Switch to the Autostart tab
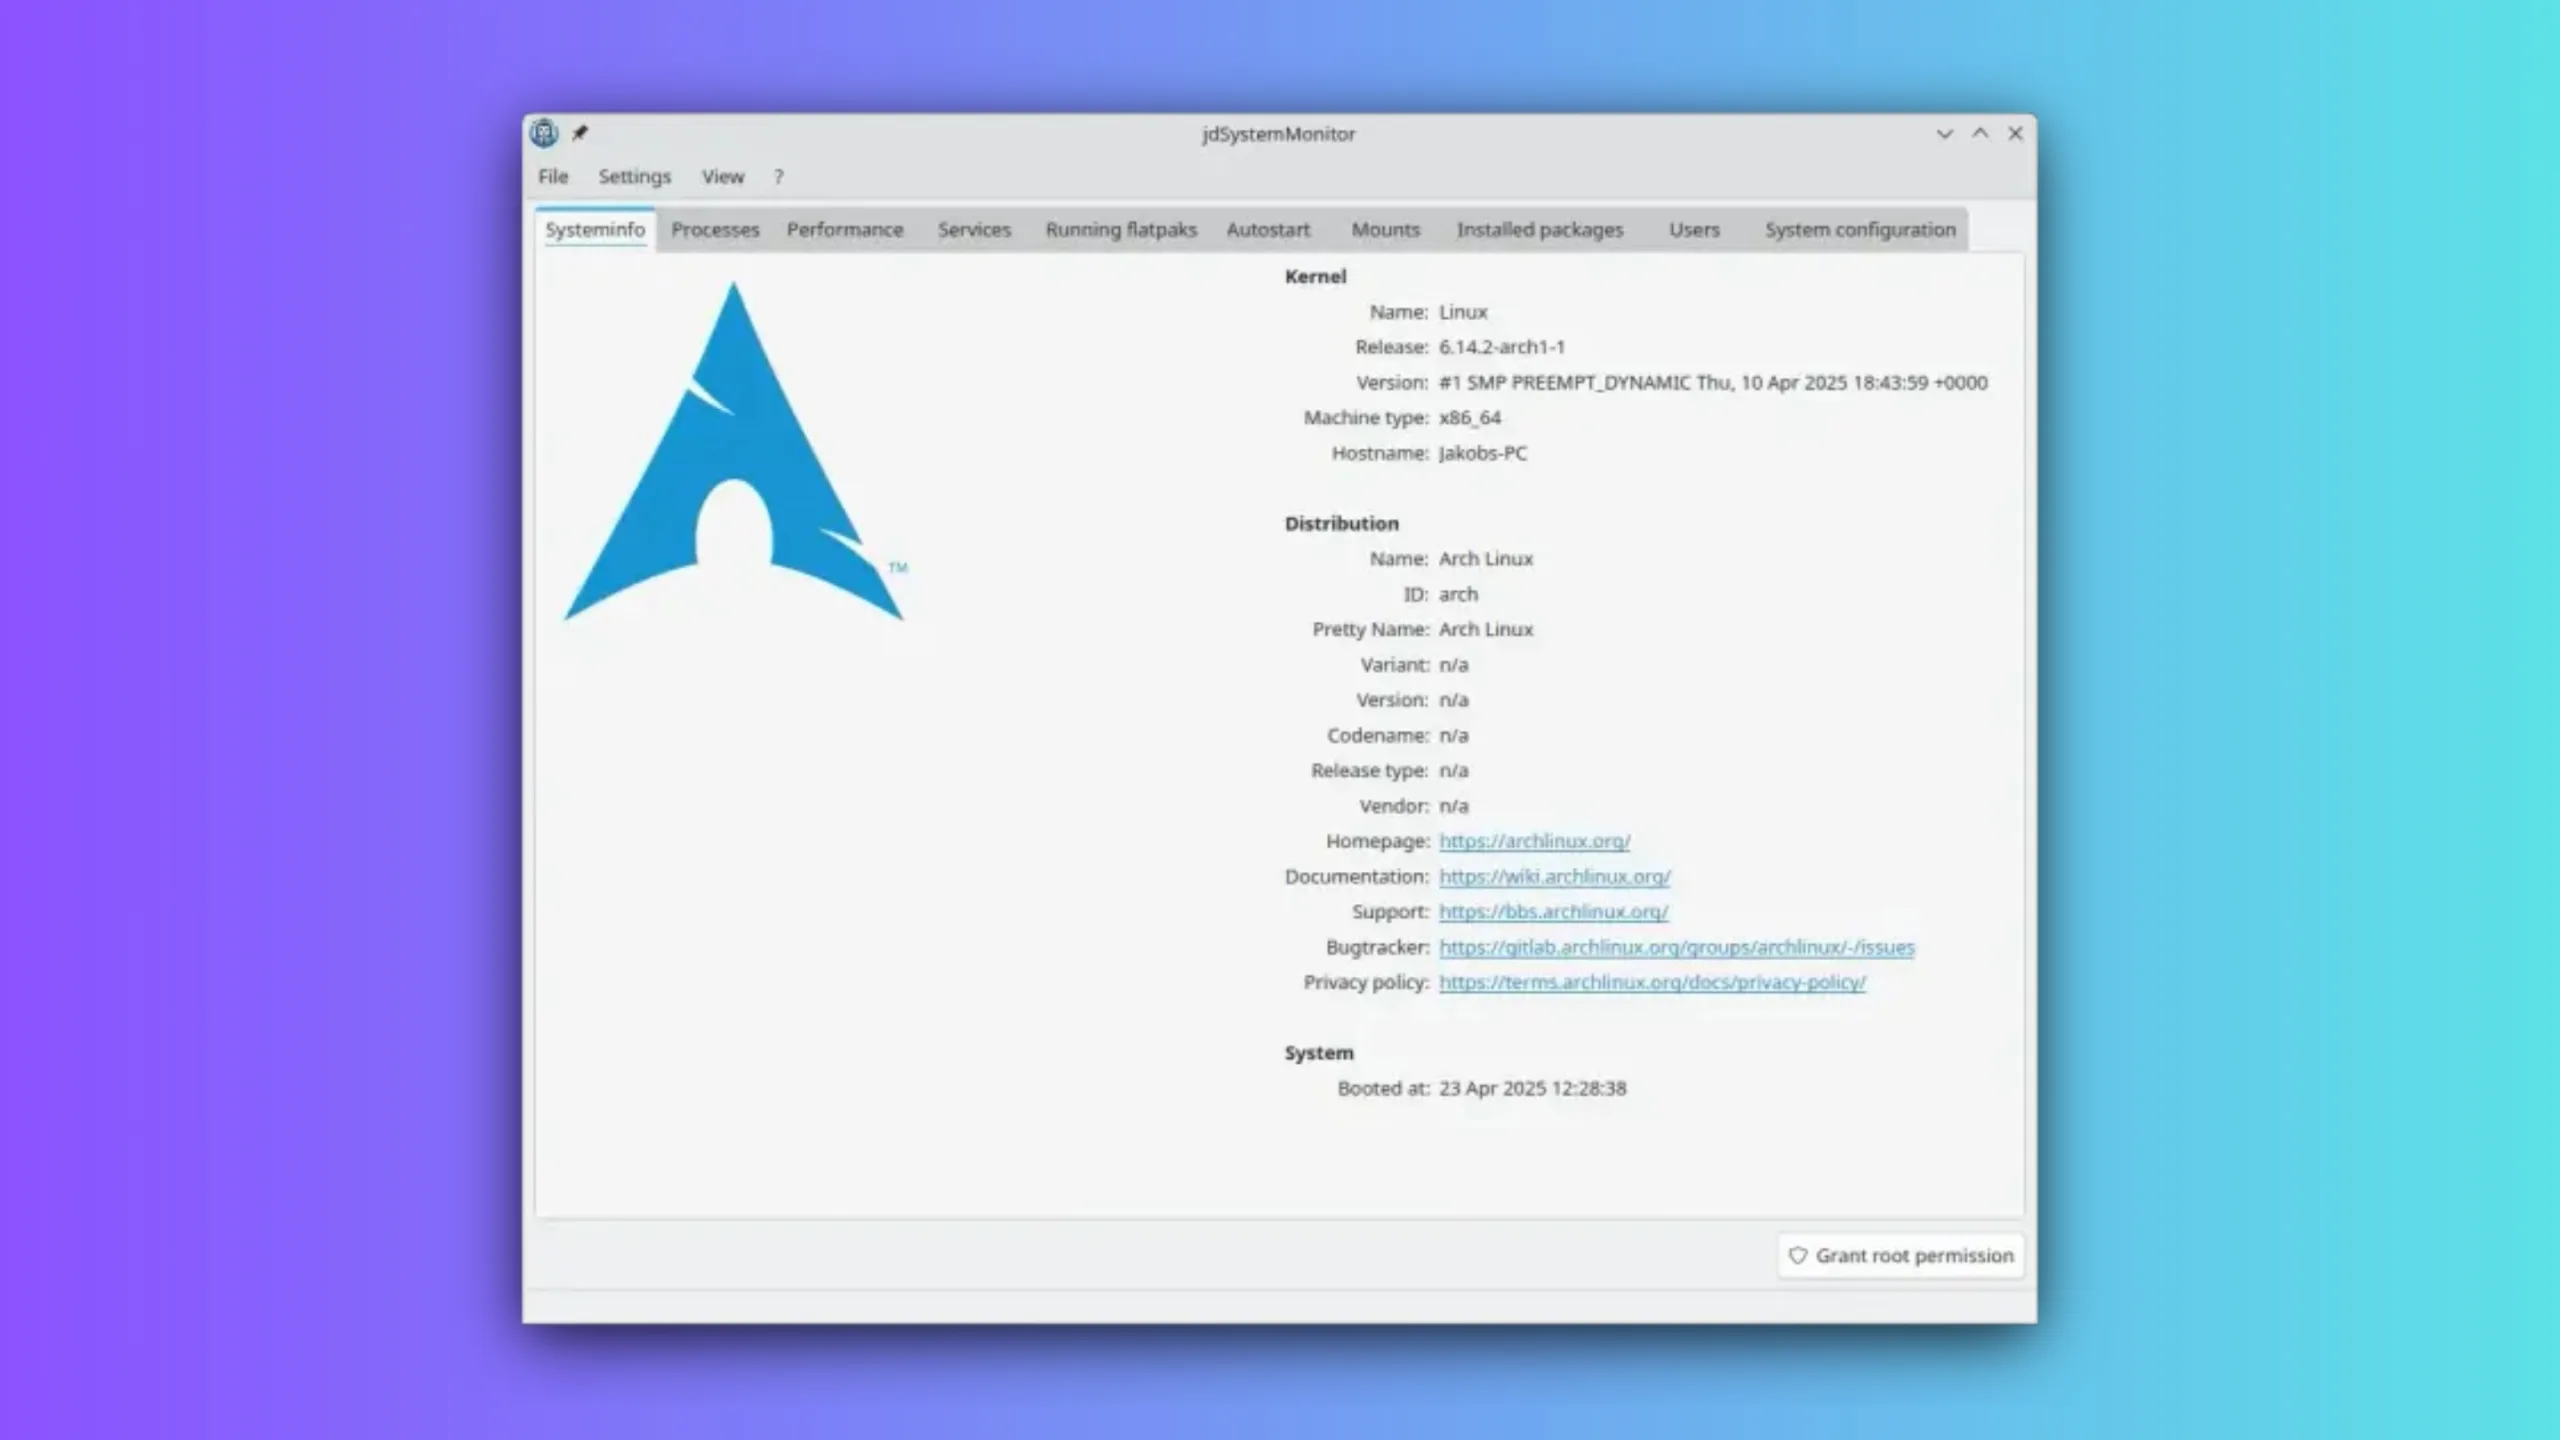This screenshot has width=2560, height=1440. (1268, 230)
